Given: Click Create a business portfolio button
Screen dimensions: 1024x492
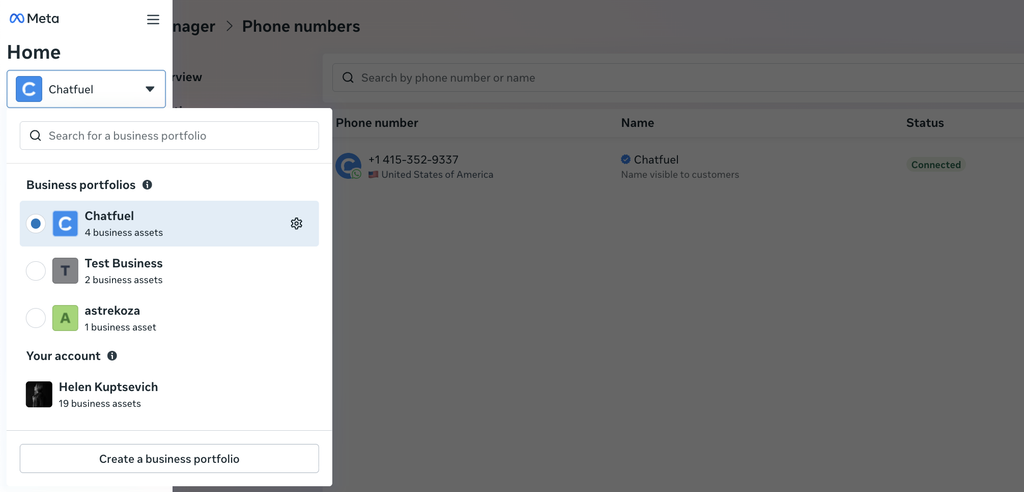Looking at the screenshot, I should [169, 459].
